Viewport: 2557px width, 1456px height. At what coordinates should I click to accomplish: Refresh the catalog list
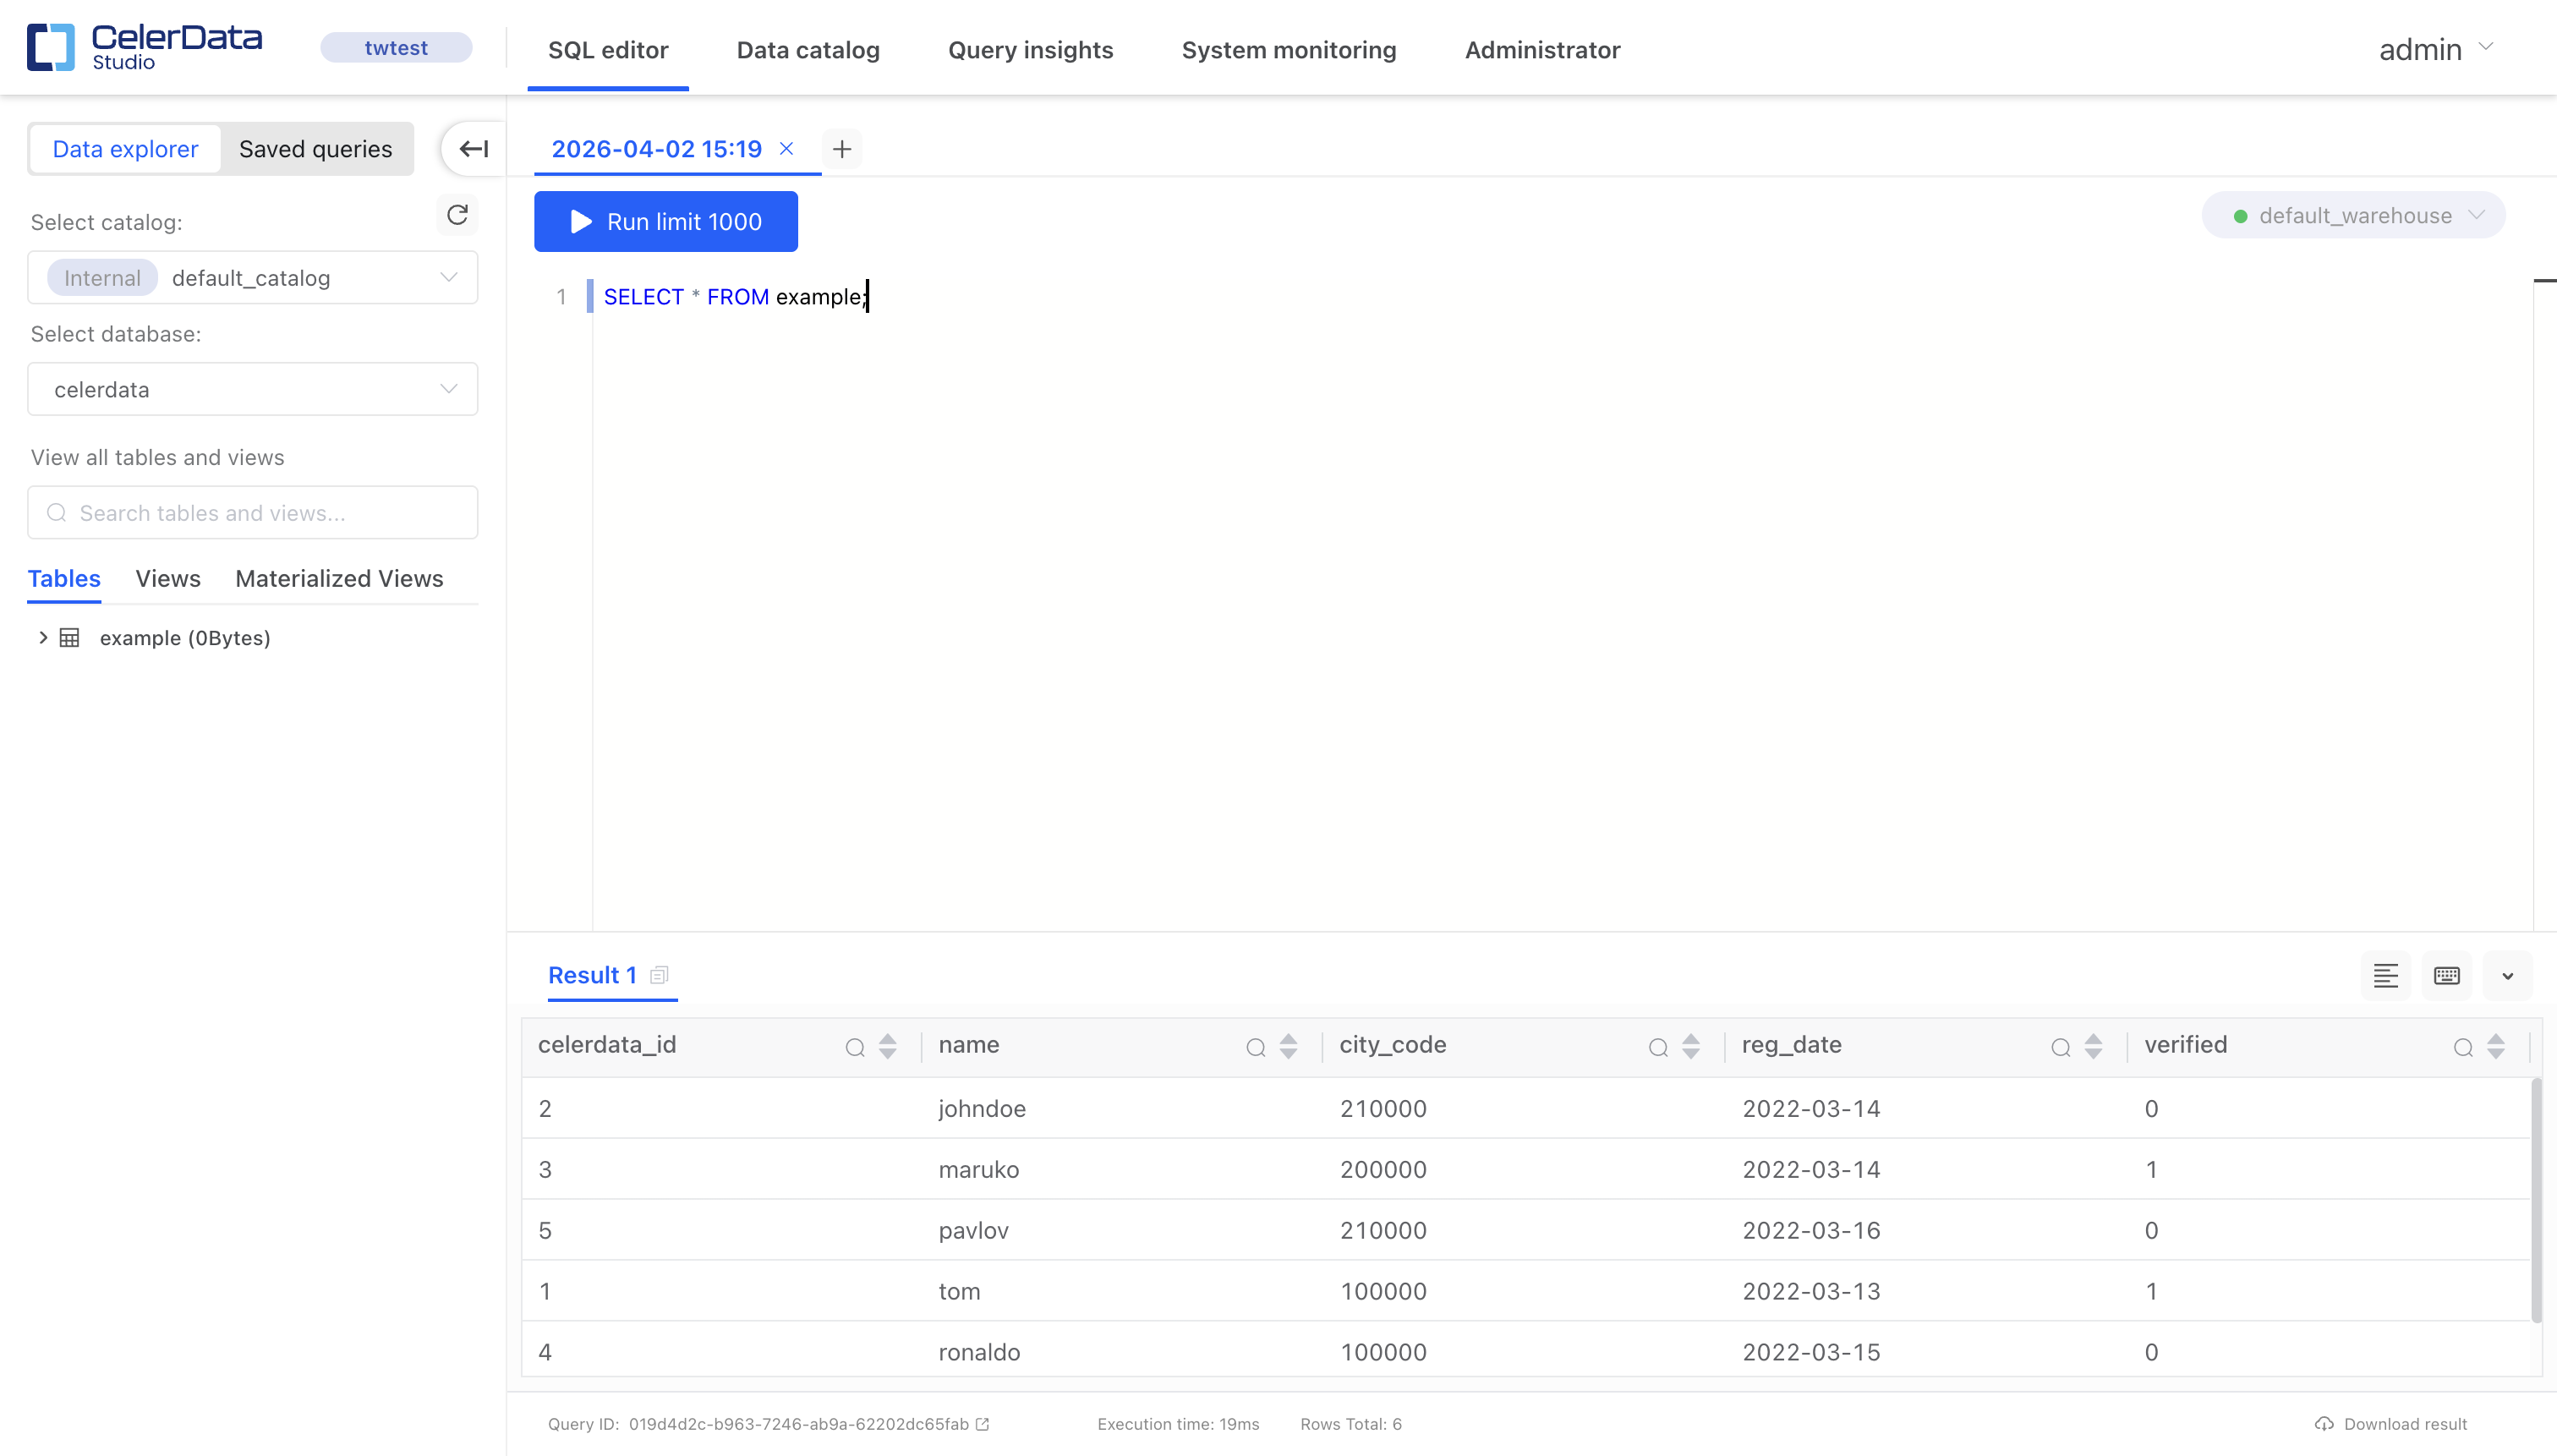(x=457, y=214)
